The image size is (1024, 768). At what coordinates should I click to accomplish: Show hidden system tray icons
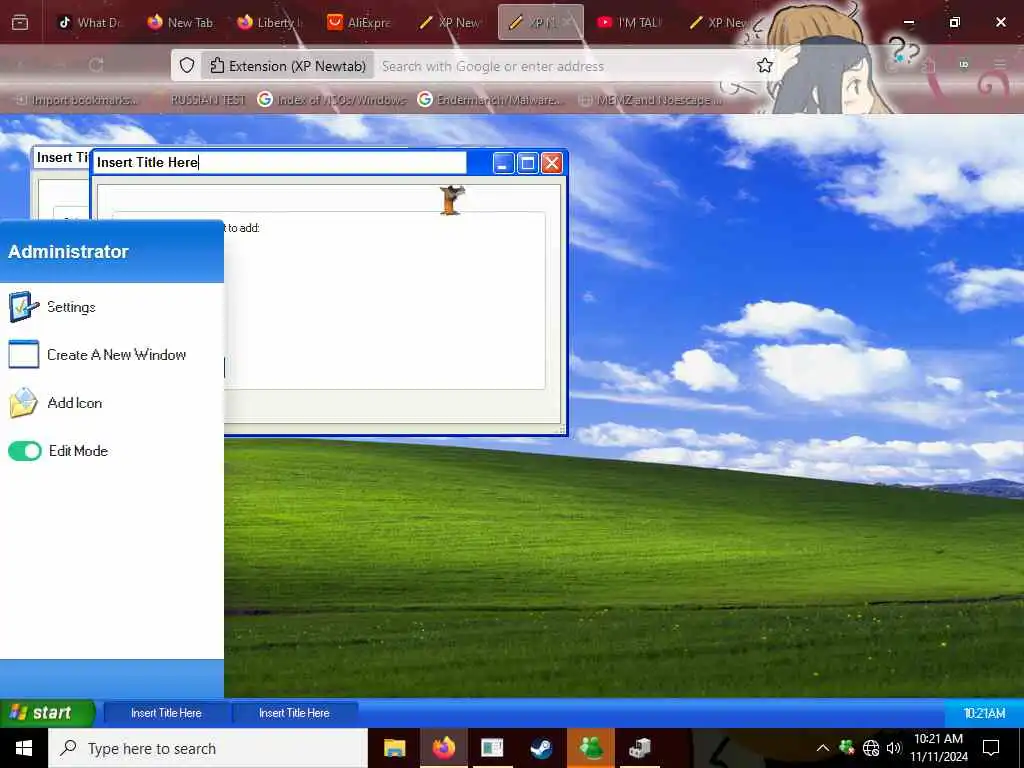point(823,748)
